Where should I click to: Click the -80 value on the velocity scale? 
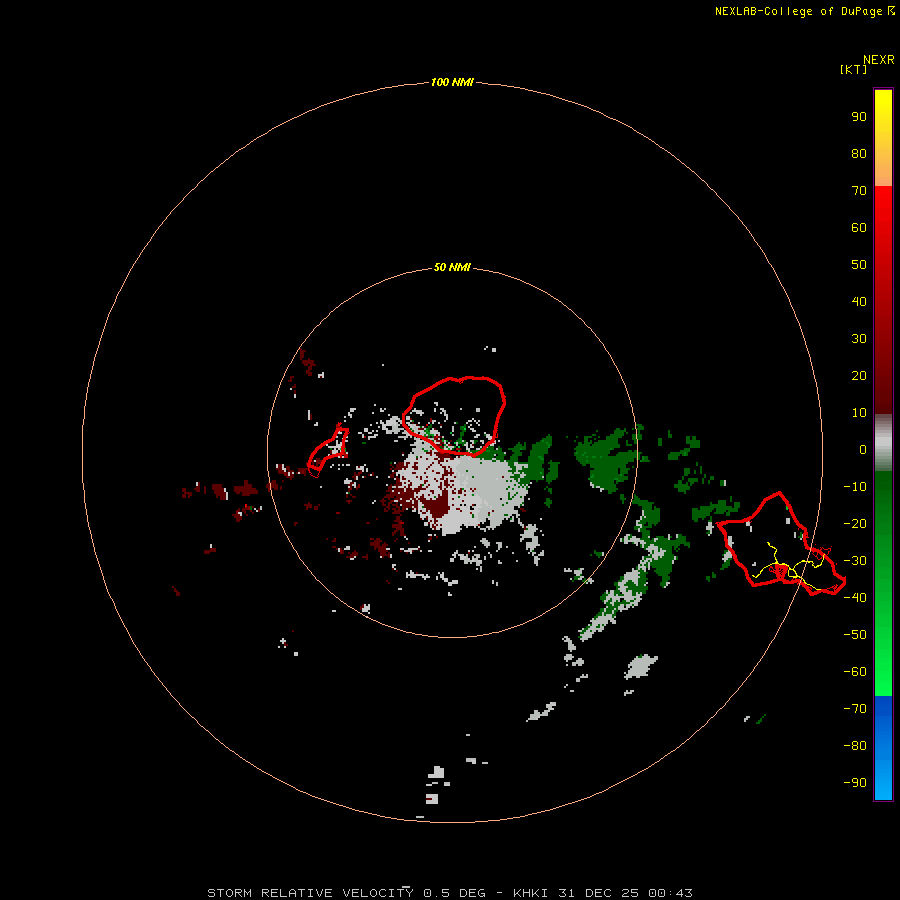pyautogui.click(x=855, y=746)
